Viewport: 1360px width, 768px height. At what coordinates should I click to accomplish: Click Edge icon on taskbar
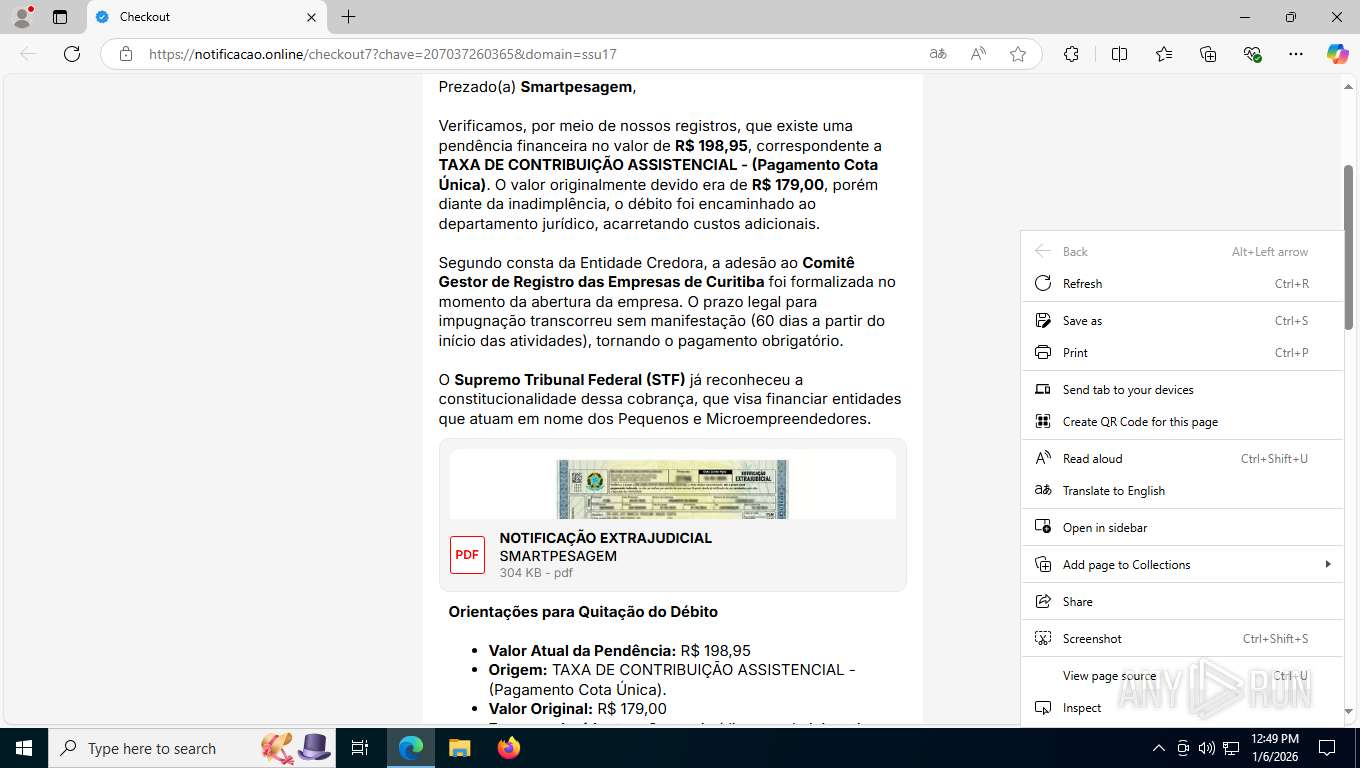pos(411,748)
